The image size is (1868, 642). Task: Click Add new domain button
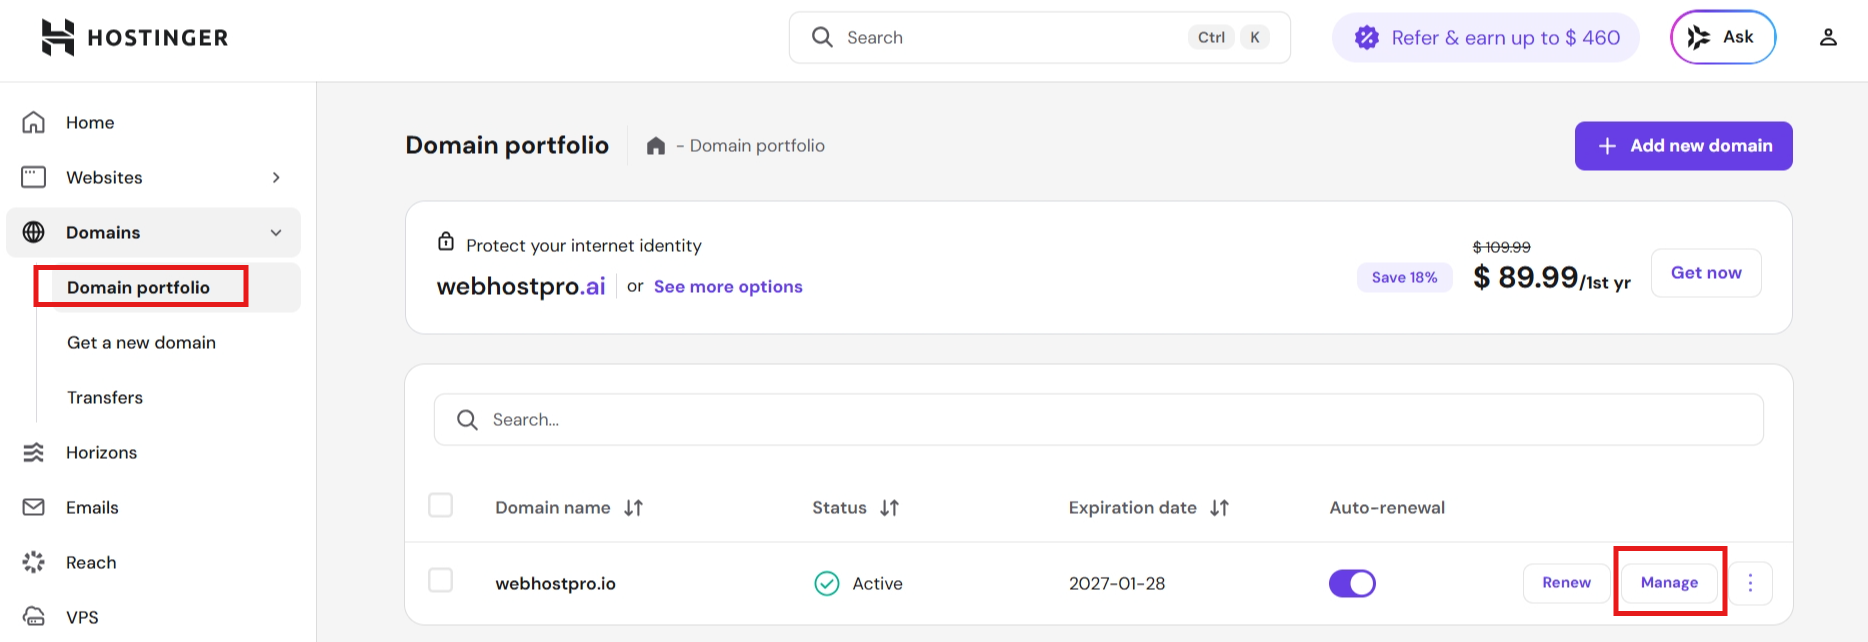coord(1683,146)
